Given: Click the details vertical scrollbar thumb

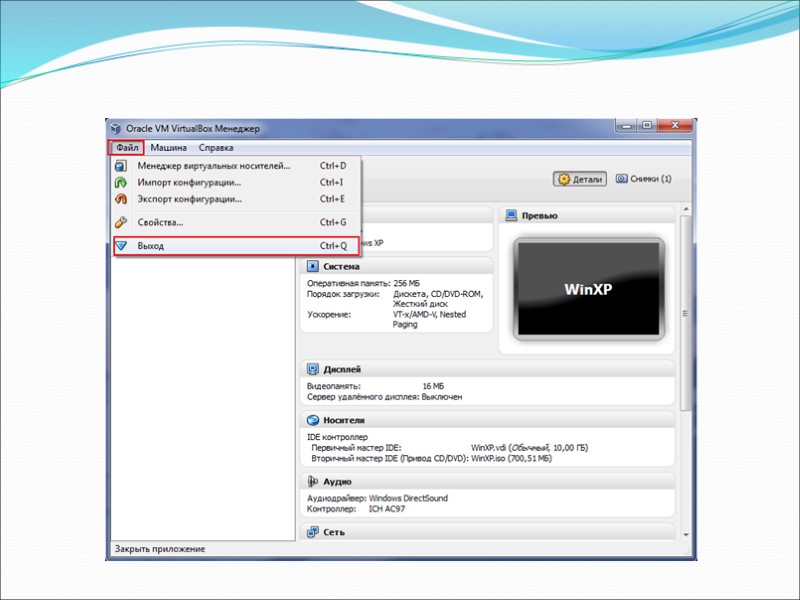Looking at the screenshot, I should (686, 312).
